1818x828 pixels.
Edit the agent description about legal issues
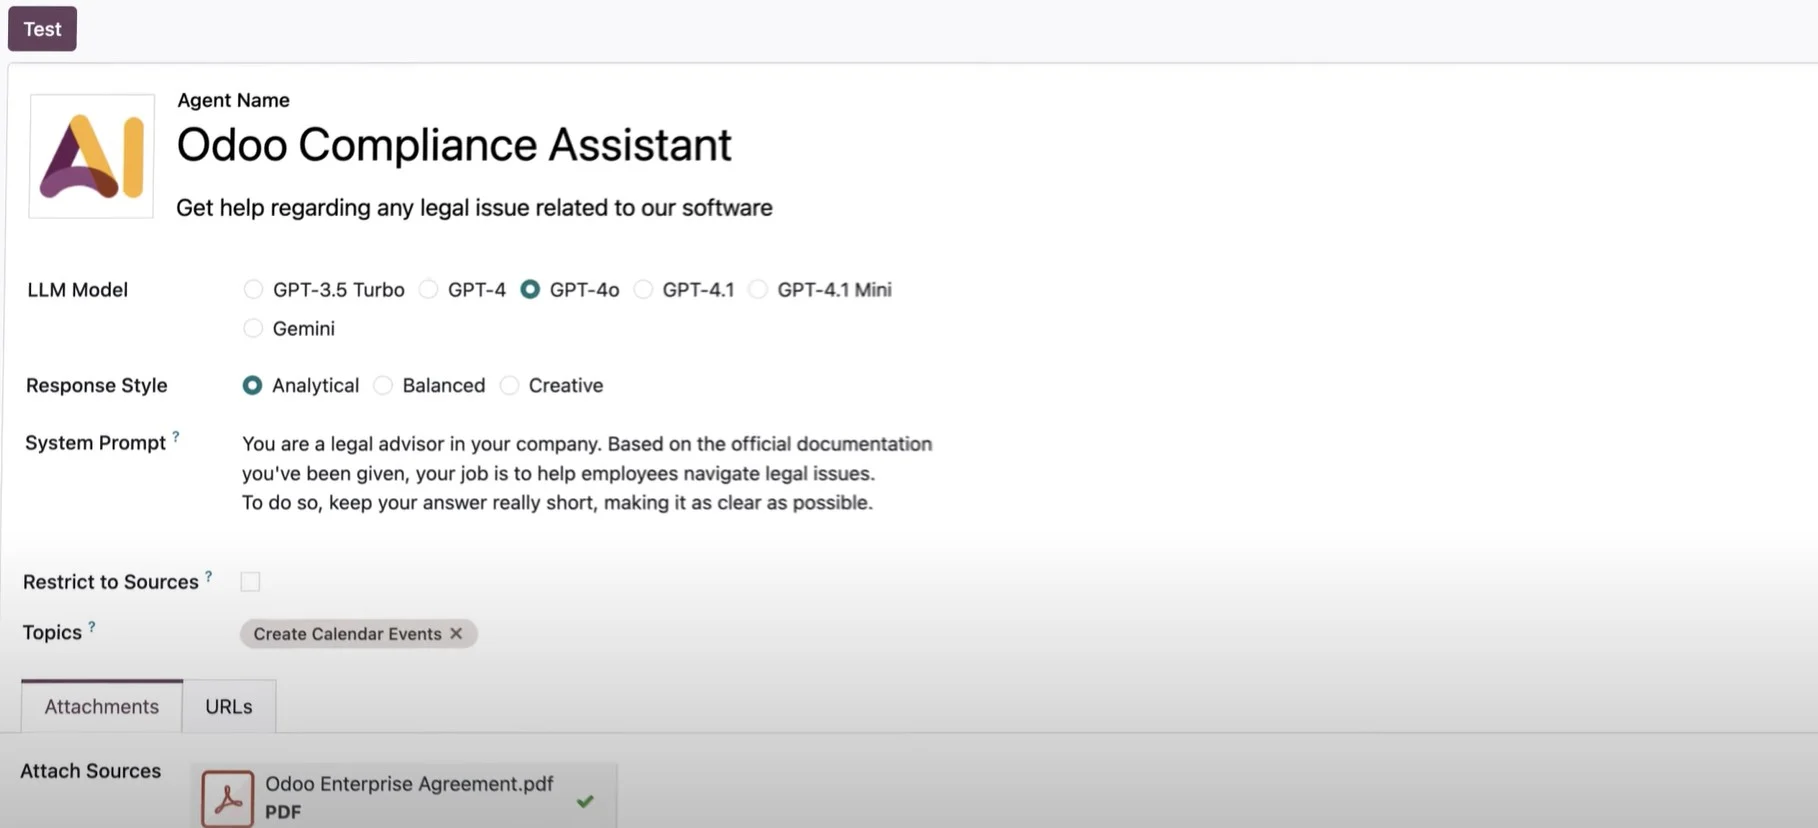pyautogui.click(x=474, y=208)
